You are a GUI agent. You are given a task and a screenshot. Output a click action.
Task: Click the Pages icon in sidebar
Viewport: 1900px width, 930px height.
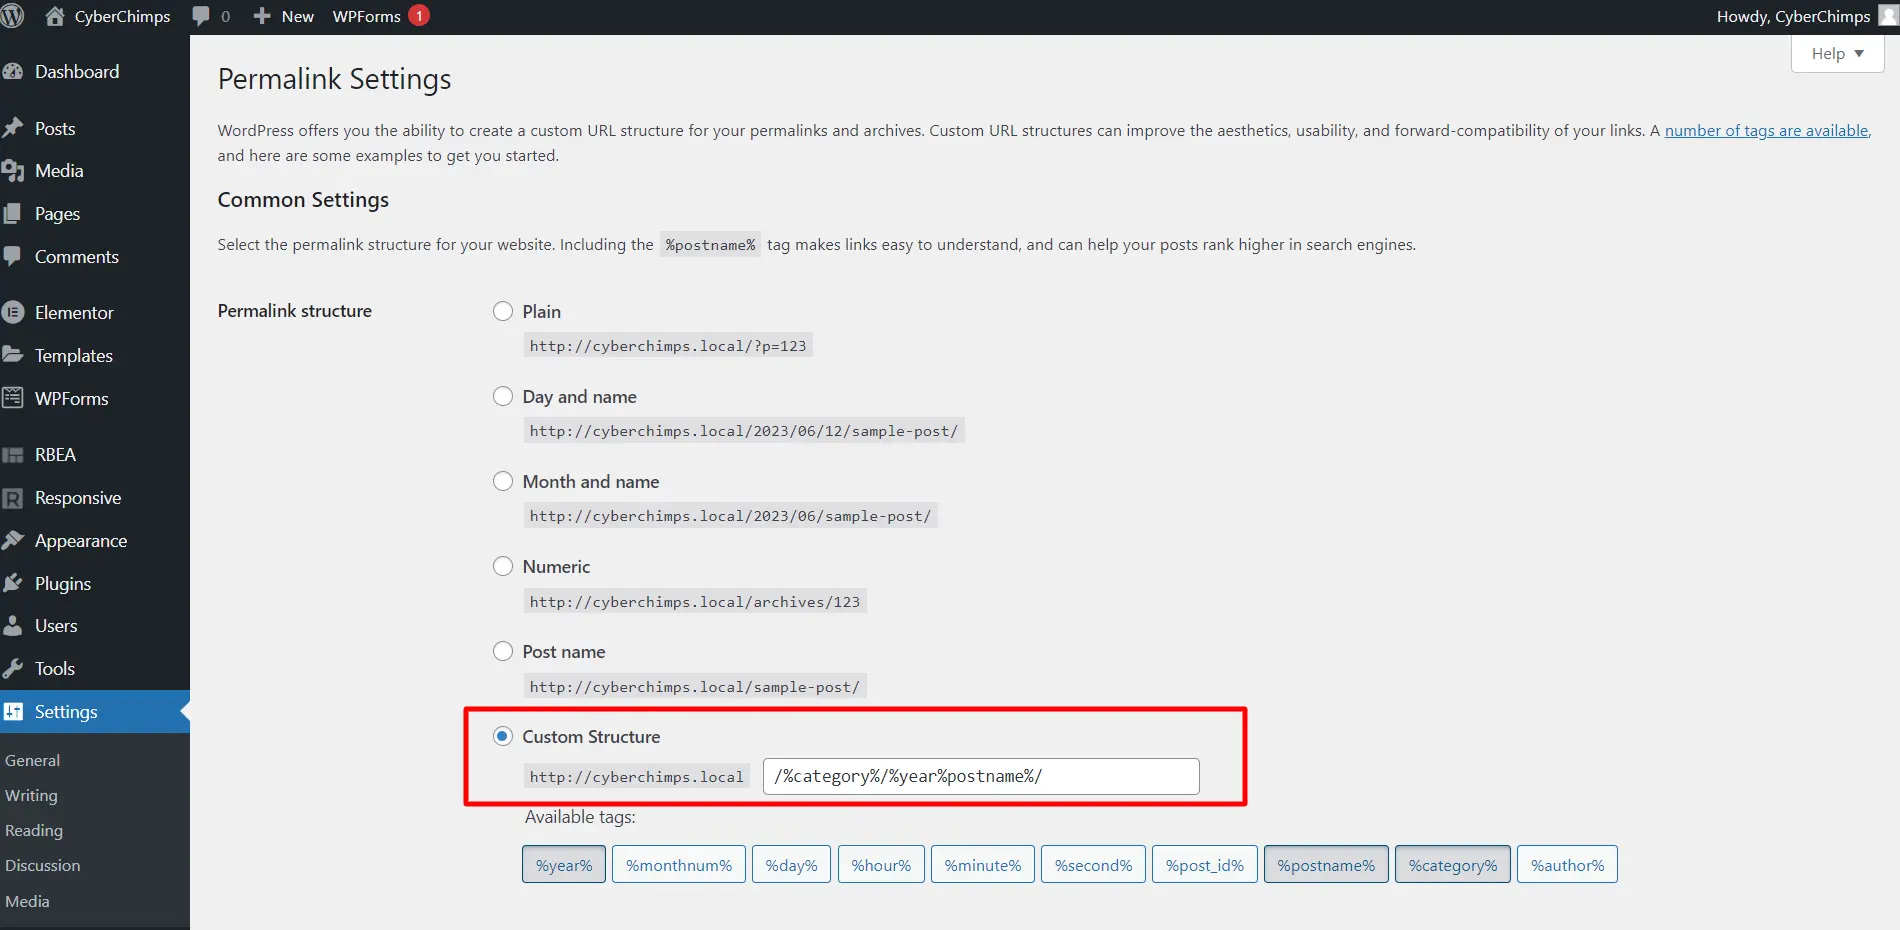pos(13,214)
